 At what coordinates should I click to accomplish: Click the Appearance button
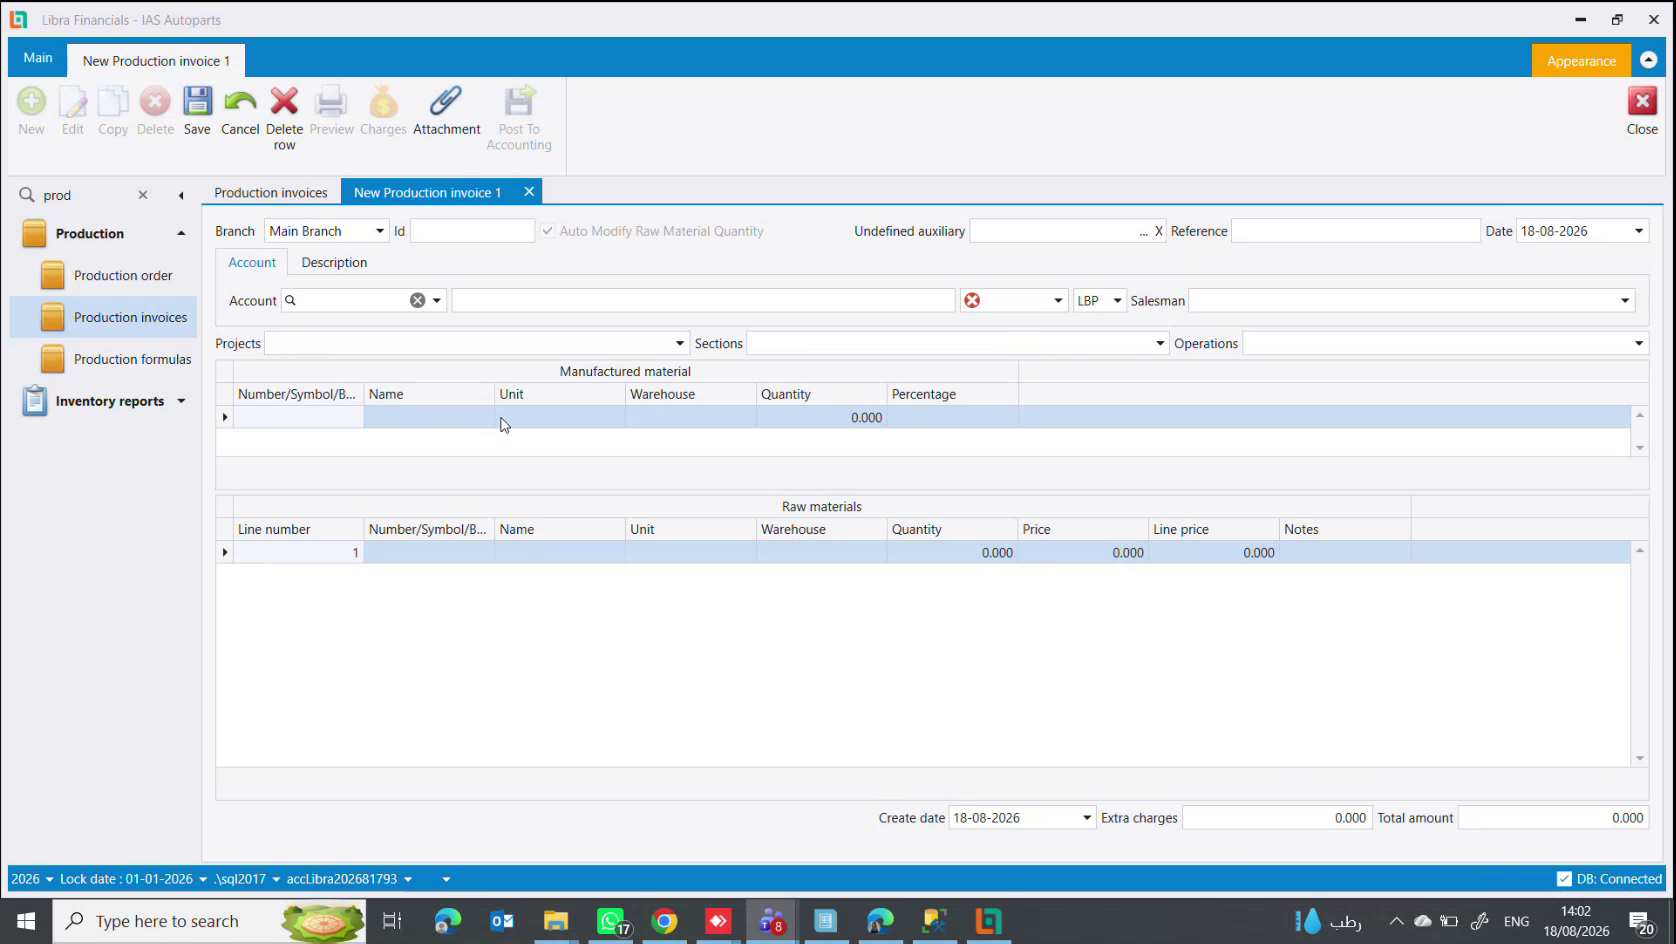pos(1581,61)
